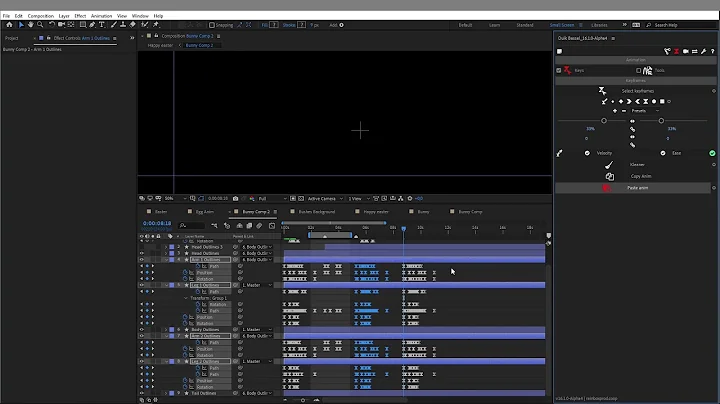Switch to the Standard workspace
Viewport: 720px width, 404px height.
524,25
